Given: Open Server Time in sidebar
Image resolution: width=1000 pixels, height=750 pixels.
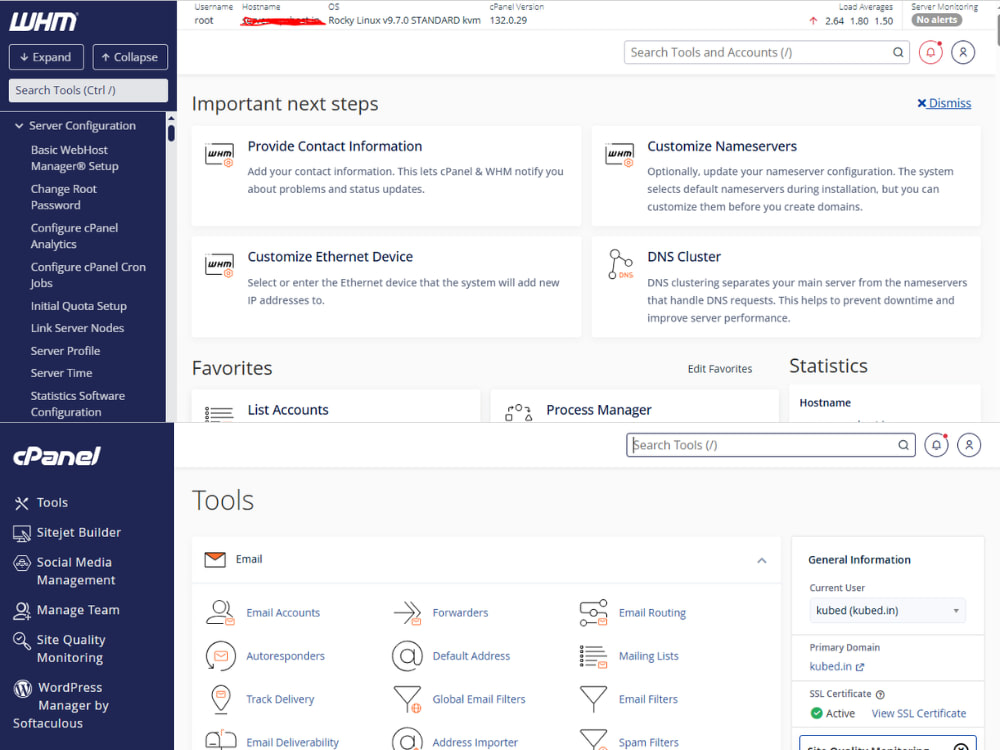Looking at the screenshot, I should point(61,373).
